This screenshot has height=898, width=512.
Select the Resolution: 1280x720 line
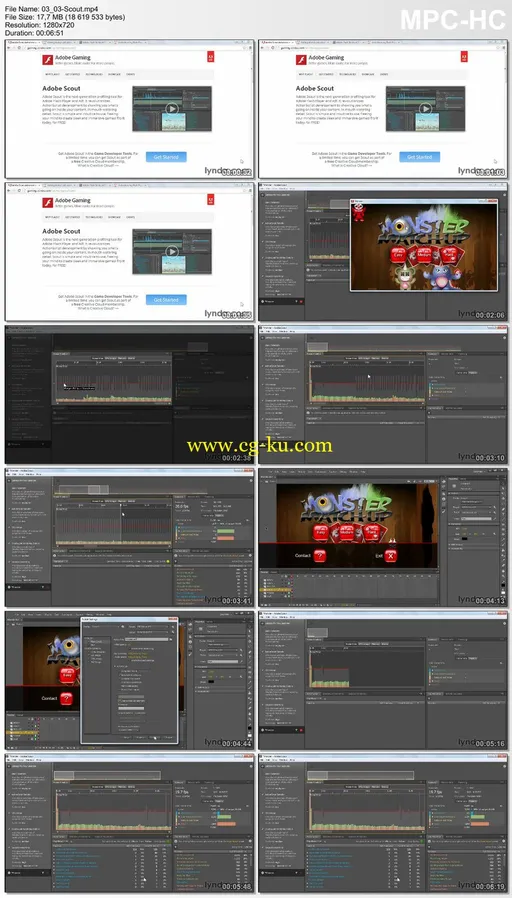[x=40, y=25]
